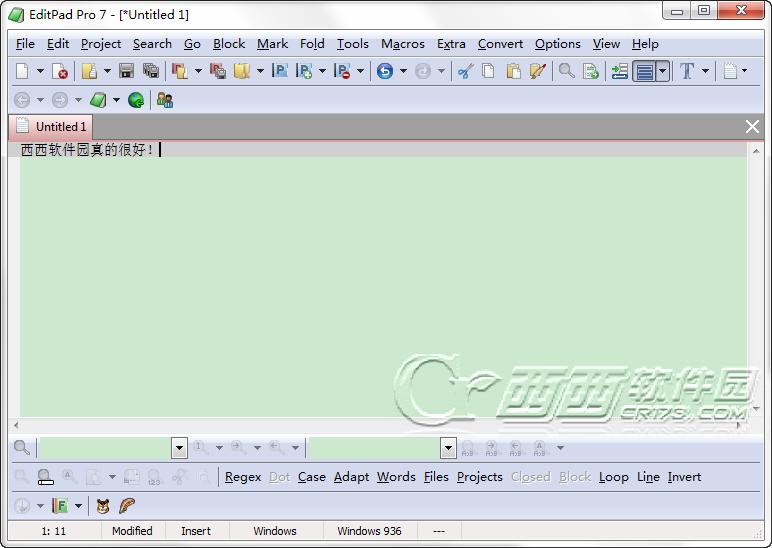
Task: Switch to the Untitled 1 tab
Action: point(51,127)
